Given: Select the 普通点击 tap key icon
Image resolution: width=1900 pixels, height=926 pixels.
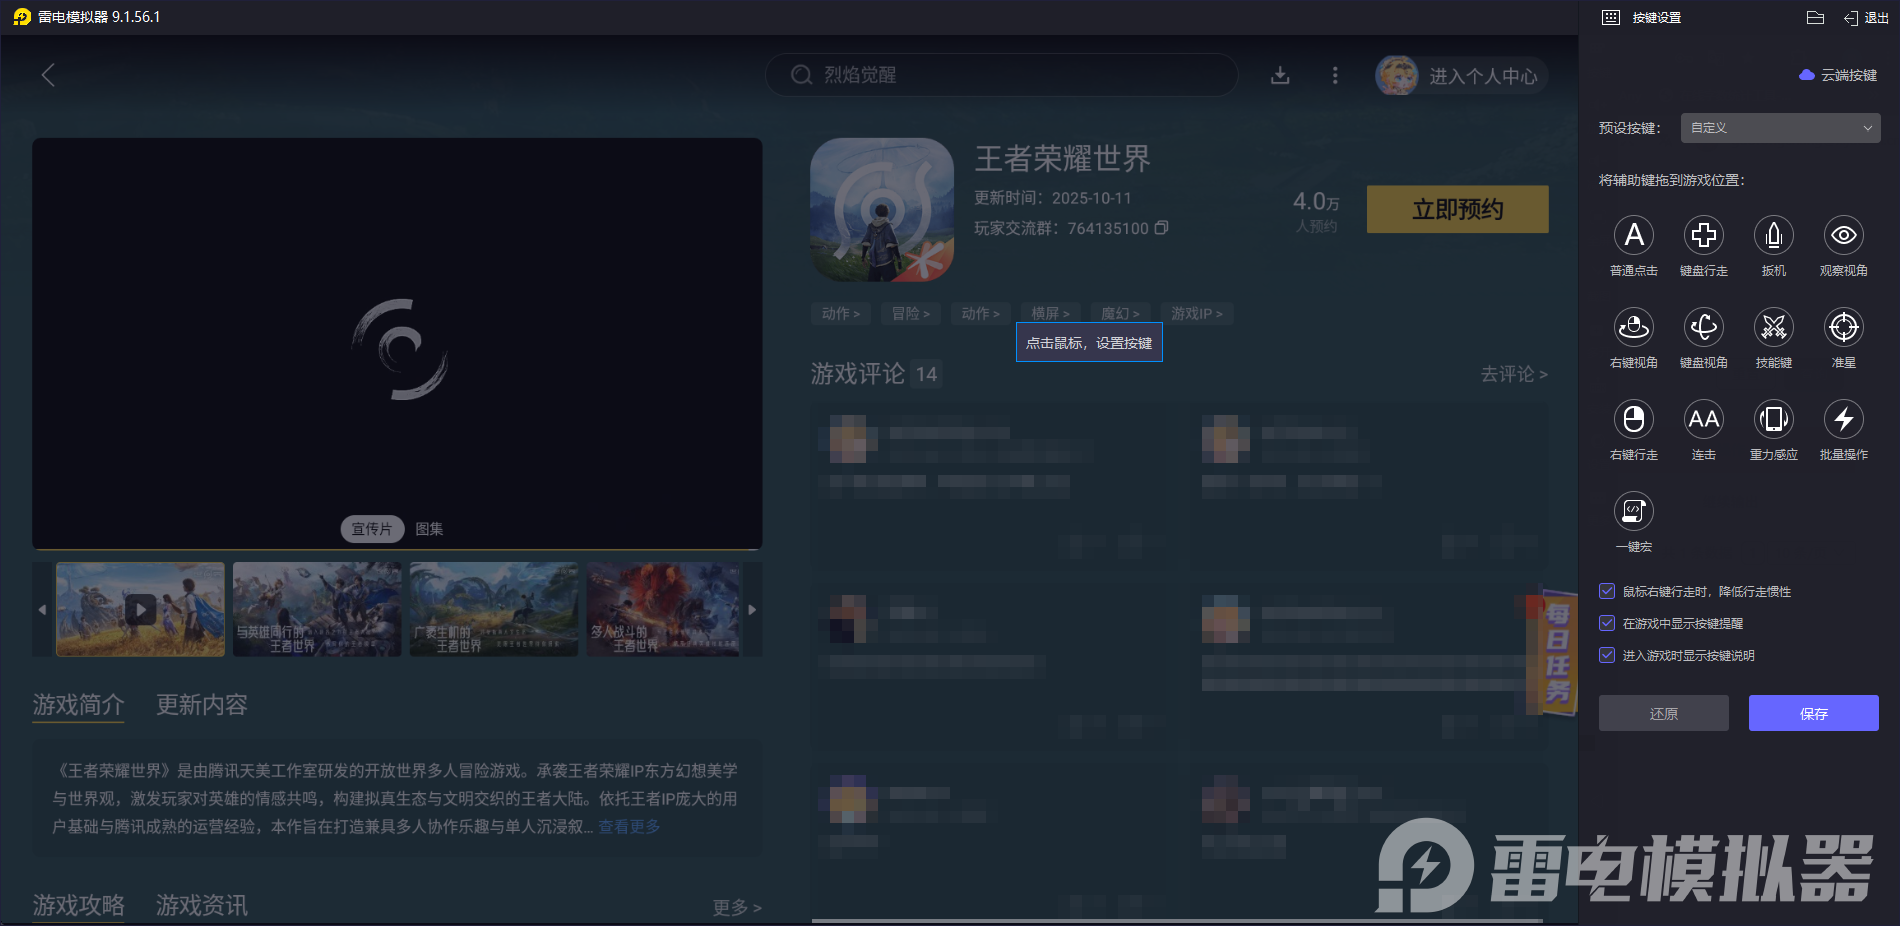Looking at the screenshot, I should tap(1634, 235).
